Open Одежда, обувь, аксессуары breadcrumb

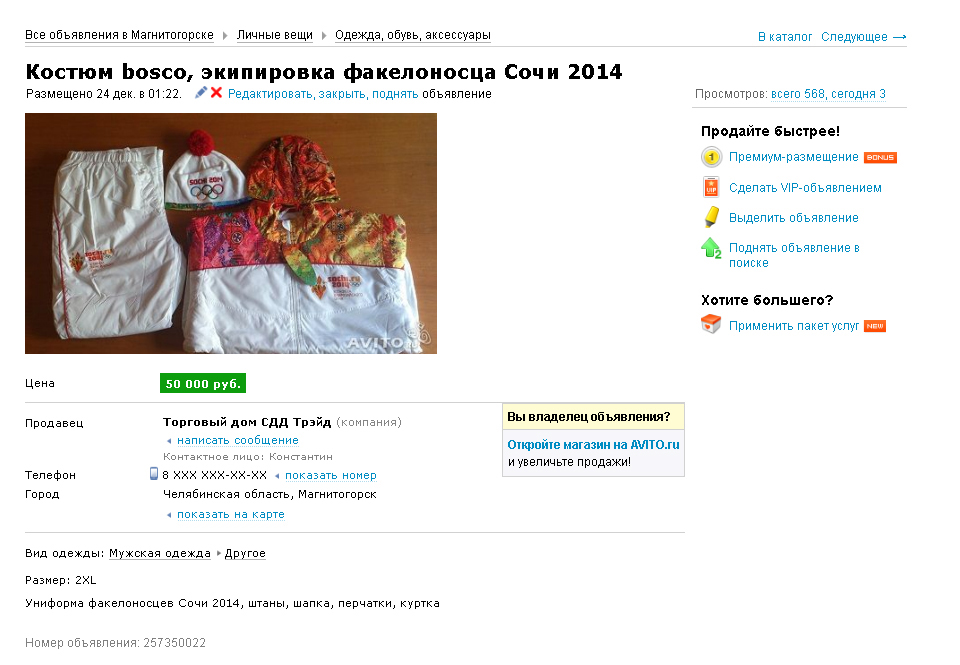pos(413,35)
